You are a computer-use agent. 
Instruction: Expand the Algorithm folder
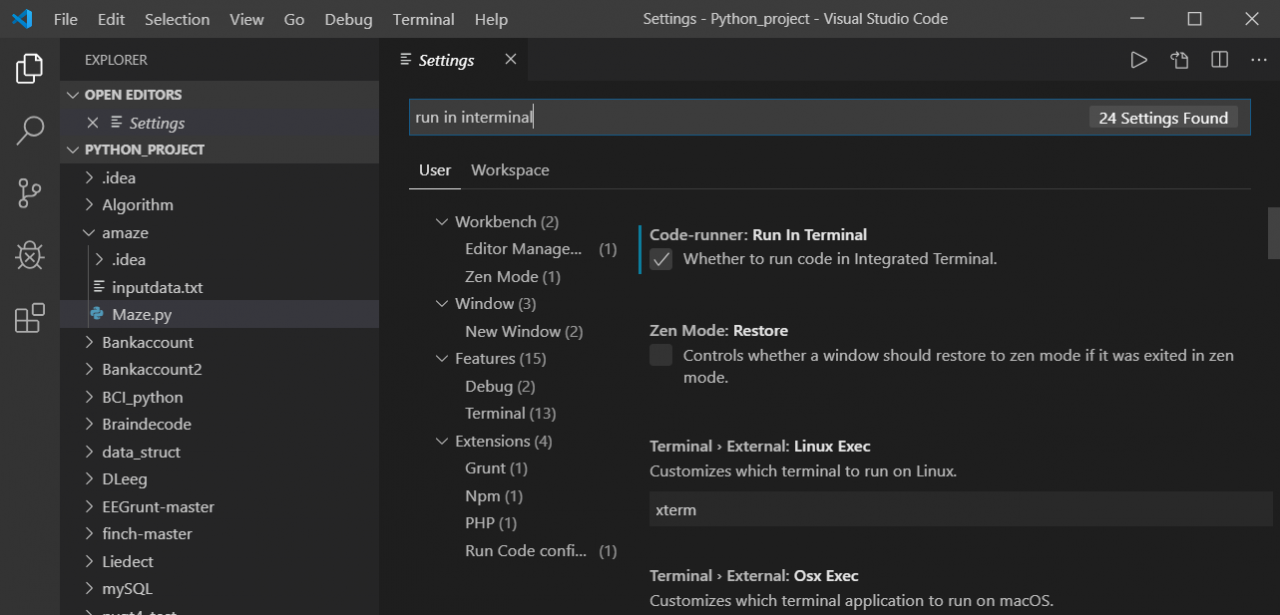pos(90,205)
